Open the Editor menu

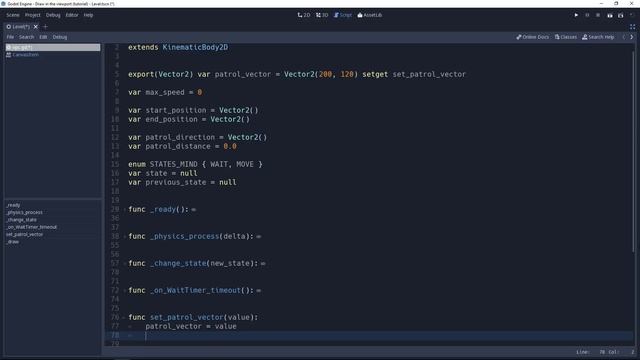[x=72, y=15]
